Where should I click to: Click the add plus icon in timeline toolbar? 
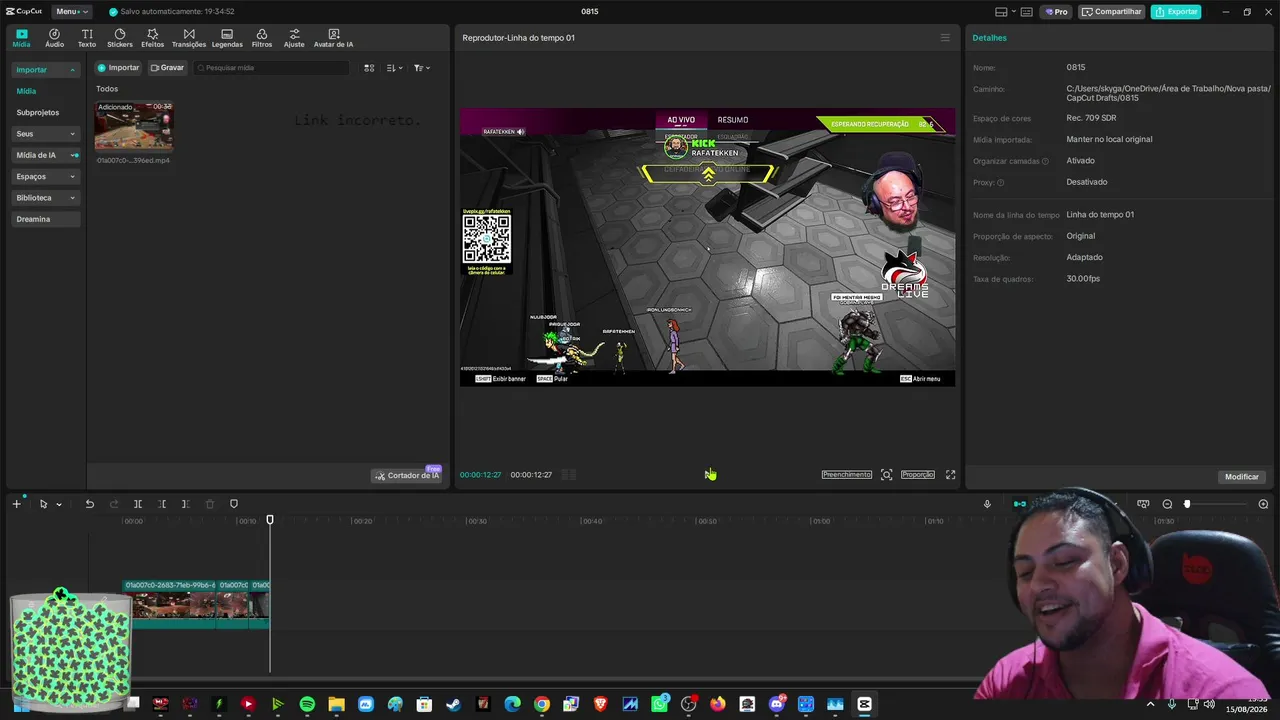click(16, 504)
